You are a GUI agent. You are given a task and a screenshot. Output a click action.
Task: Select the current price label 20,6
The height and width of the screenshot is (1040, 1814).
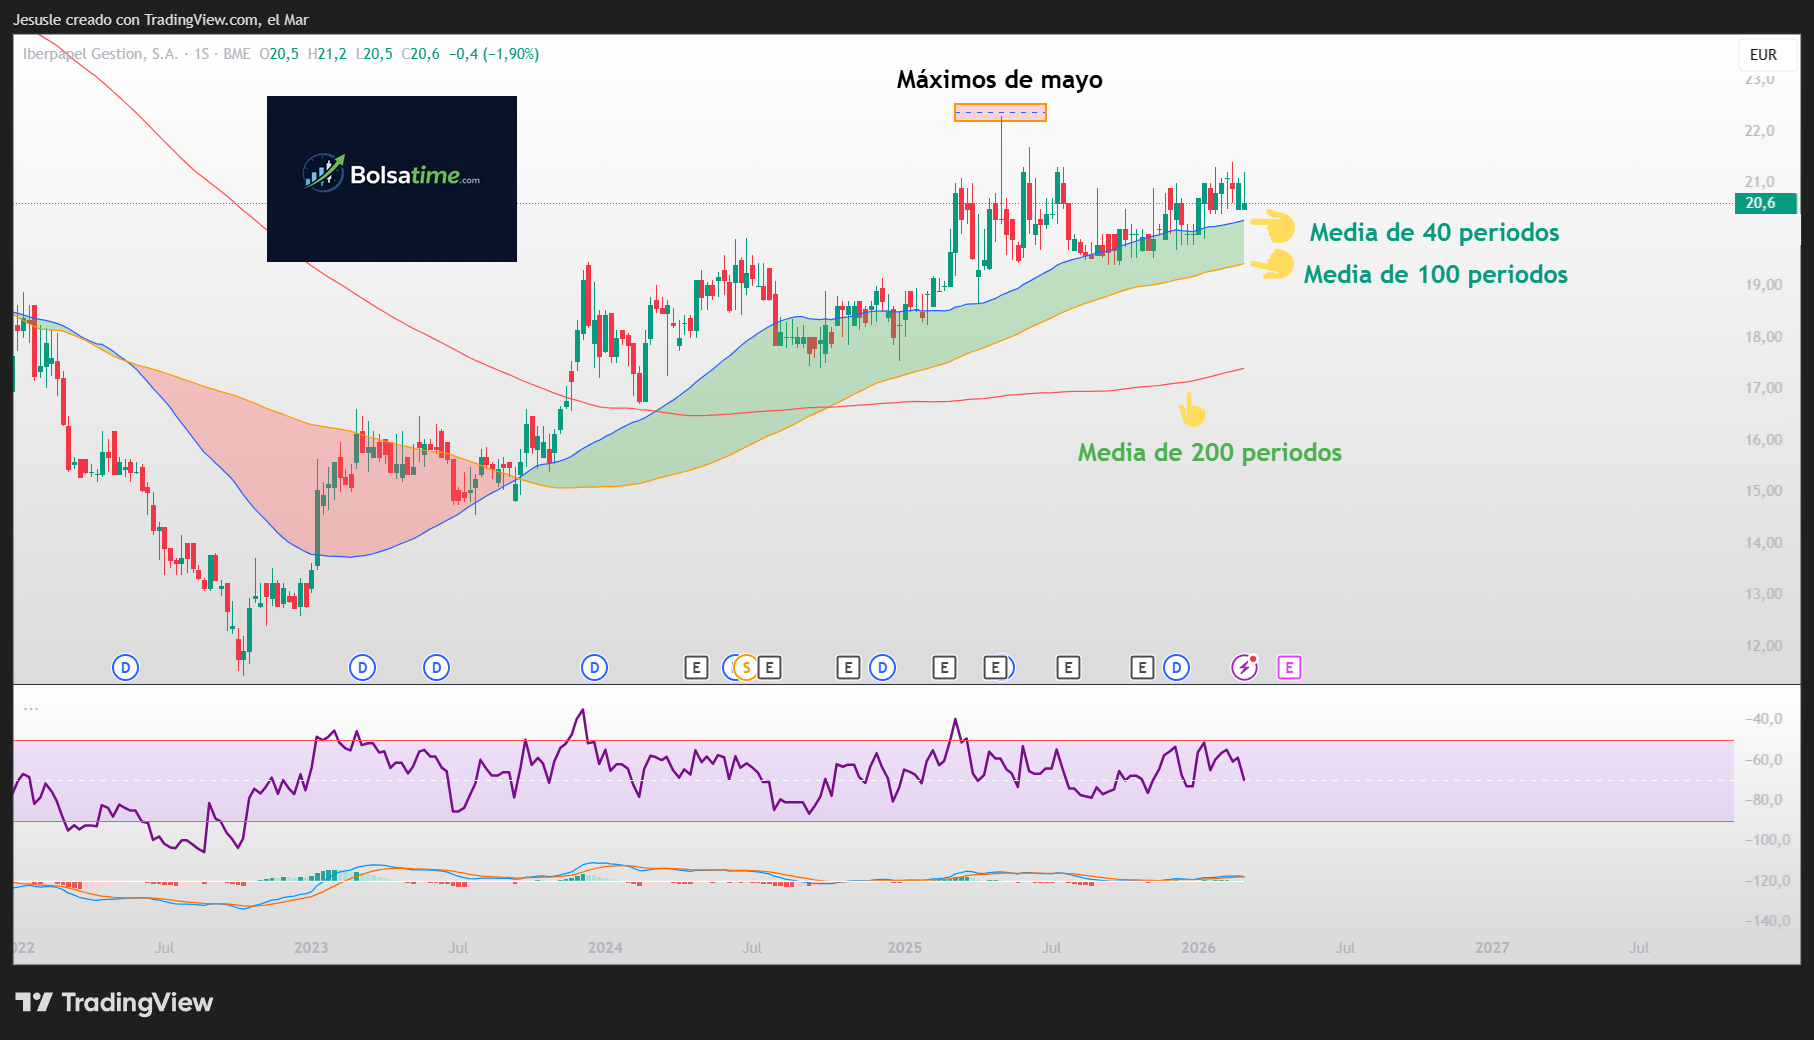tap(1764, 203)
